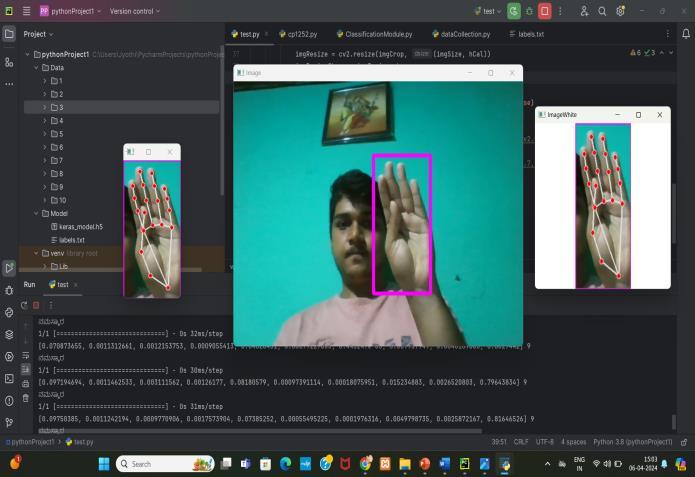695x477 pixels.
Task: Collapse the Data folder
Action: 36,68
